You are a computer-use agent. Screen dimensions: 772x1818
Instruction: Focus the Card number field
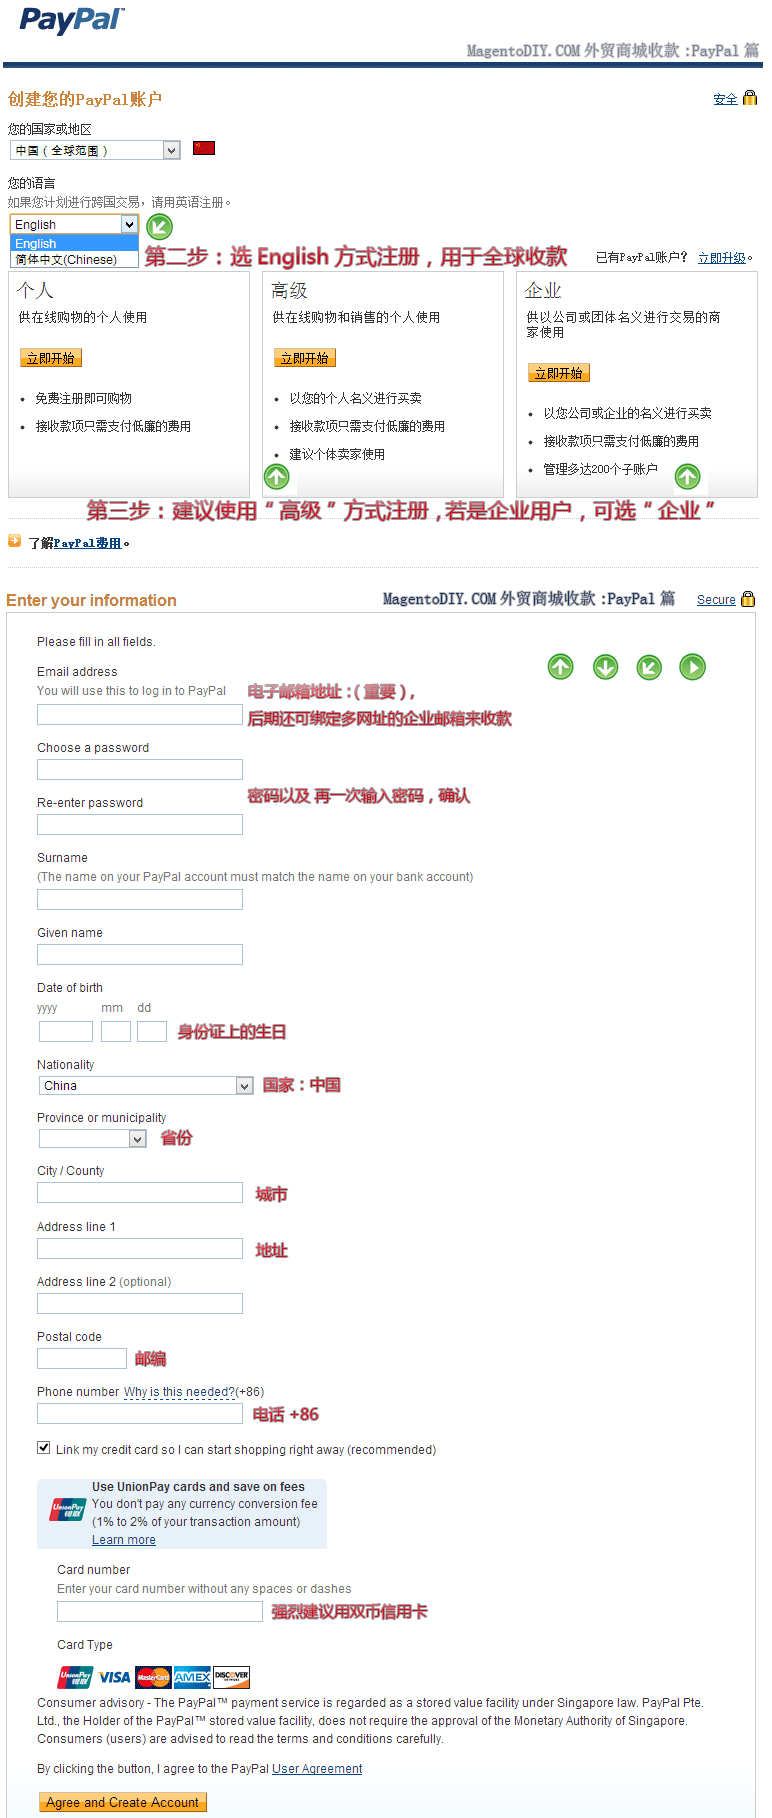pyautogui.click(x=160, y=1611)
